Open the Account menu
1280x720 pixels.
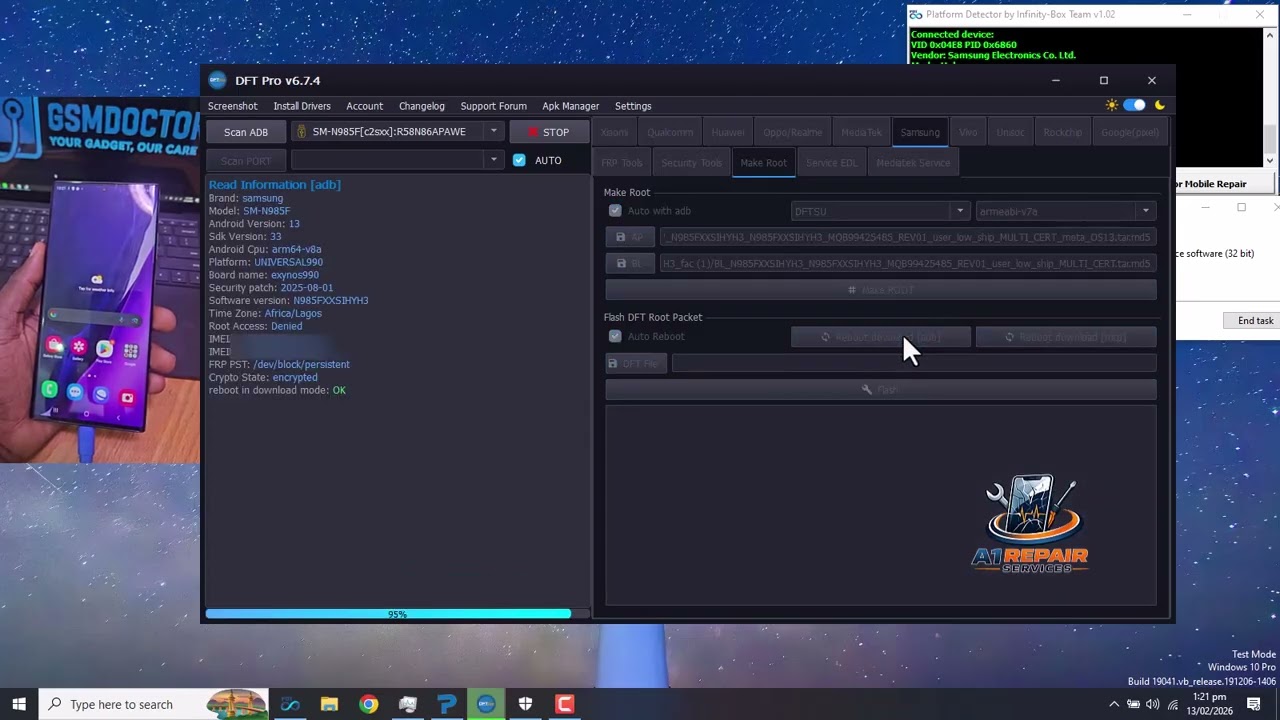[364, 106]
